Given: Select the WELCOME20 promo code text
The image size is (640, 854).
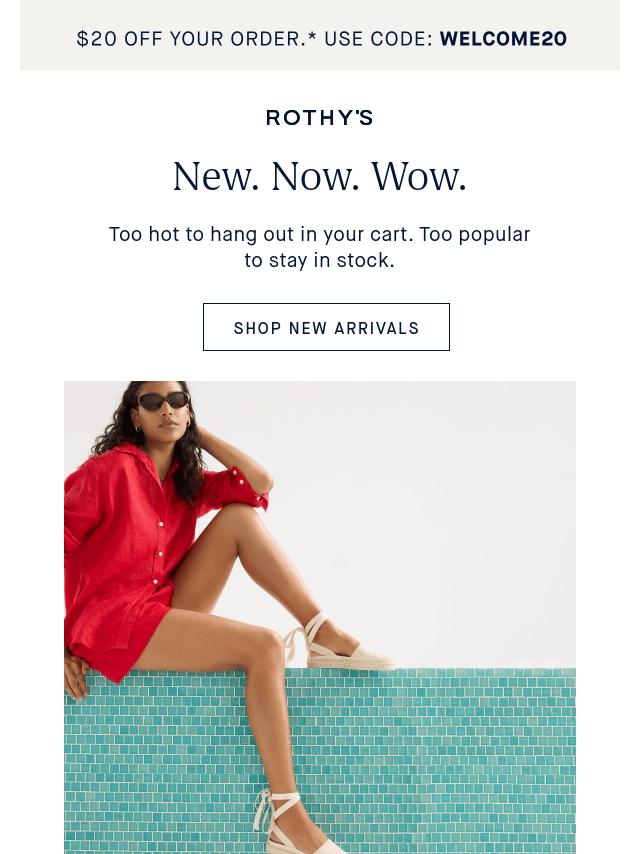Looking at the screenshot, I should click(x=503, y=39).
